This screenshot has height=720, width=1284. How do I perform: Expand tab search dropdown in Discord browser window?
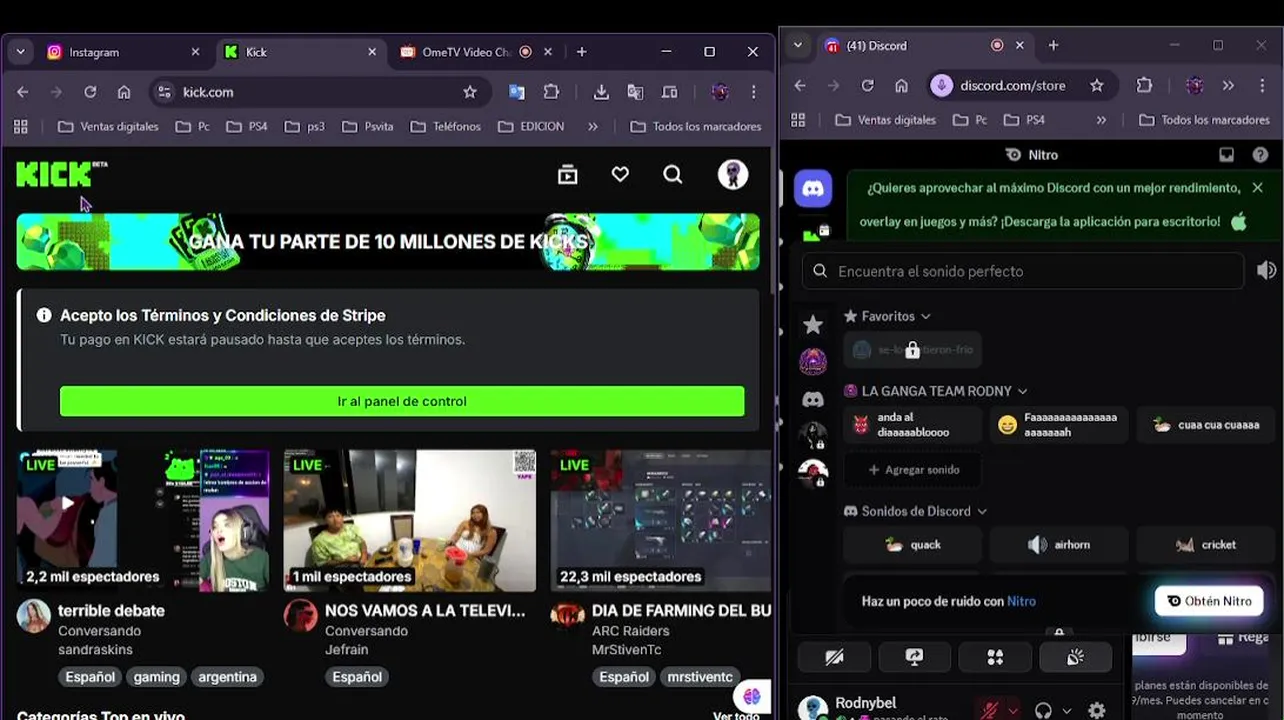(x=797, y=45)
